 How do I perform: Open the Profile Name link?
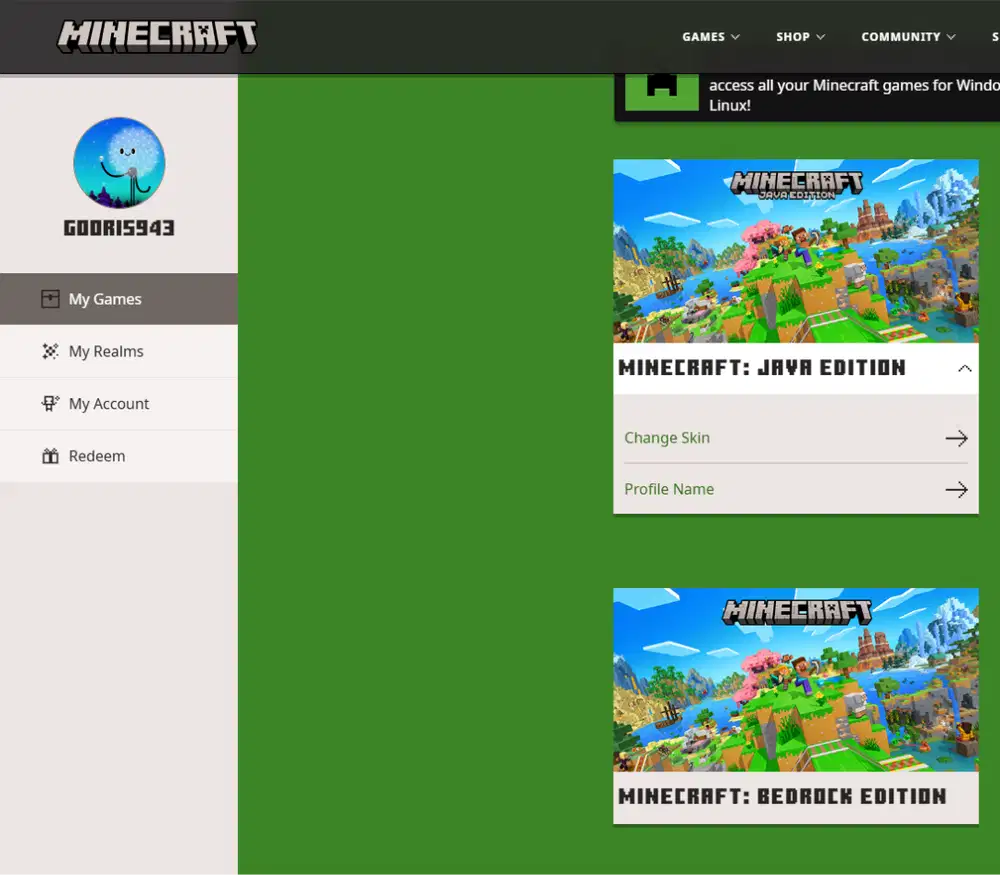(x=669, y=489)
